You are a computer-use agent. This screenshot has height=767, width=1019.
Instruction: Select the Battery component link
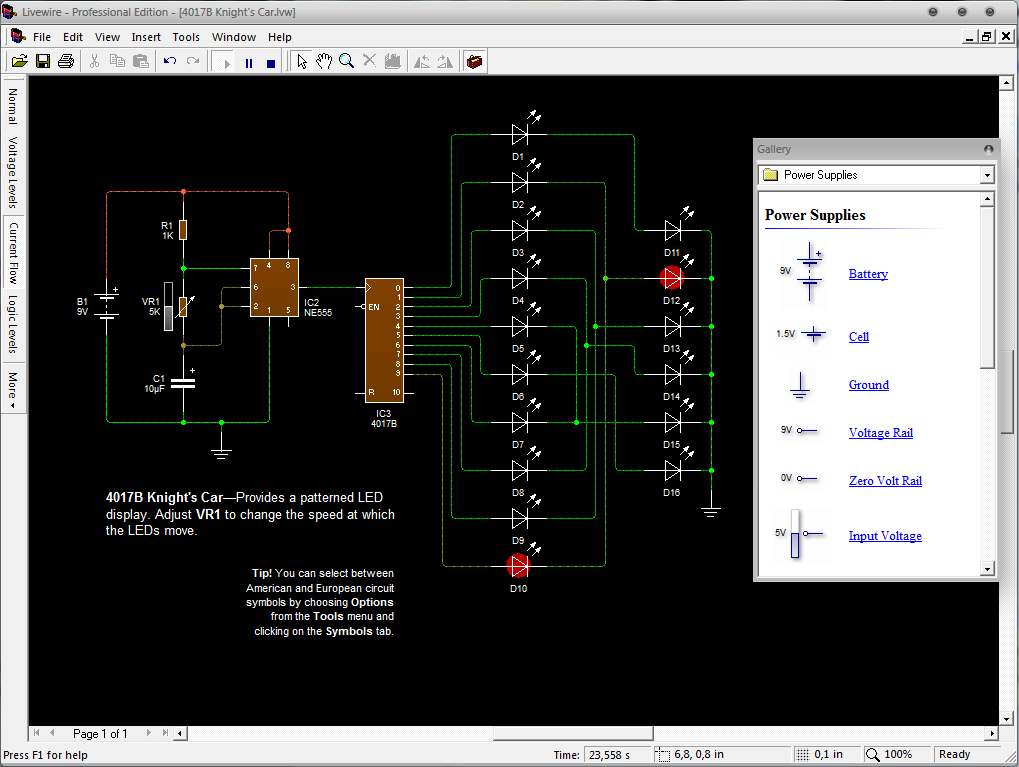866,273
